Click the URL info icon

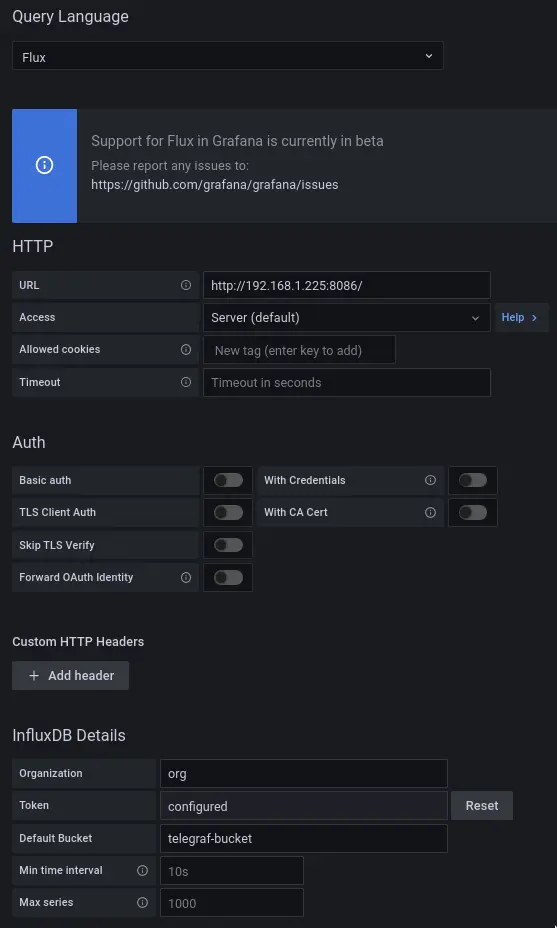(186, 285)
